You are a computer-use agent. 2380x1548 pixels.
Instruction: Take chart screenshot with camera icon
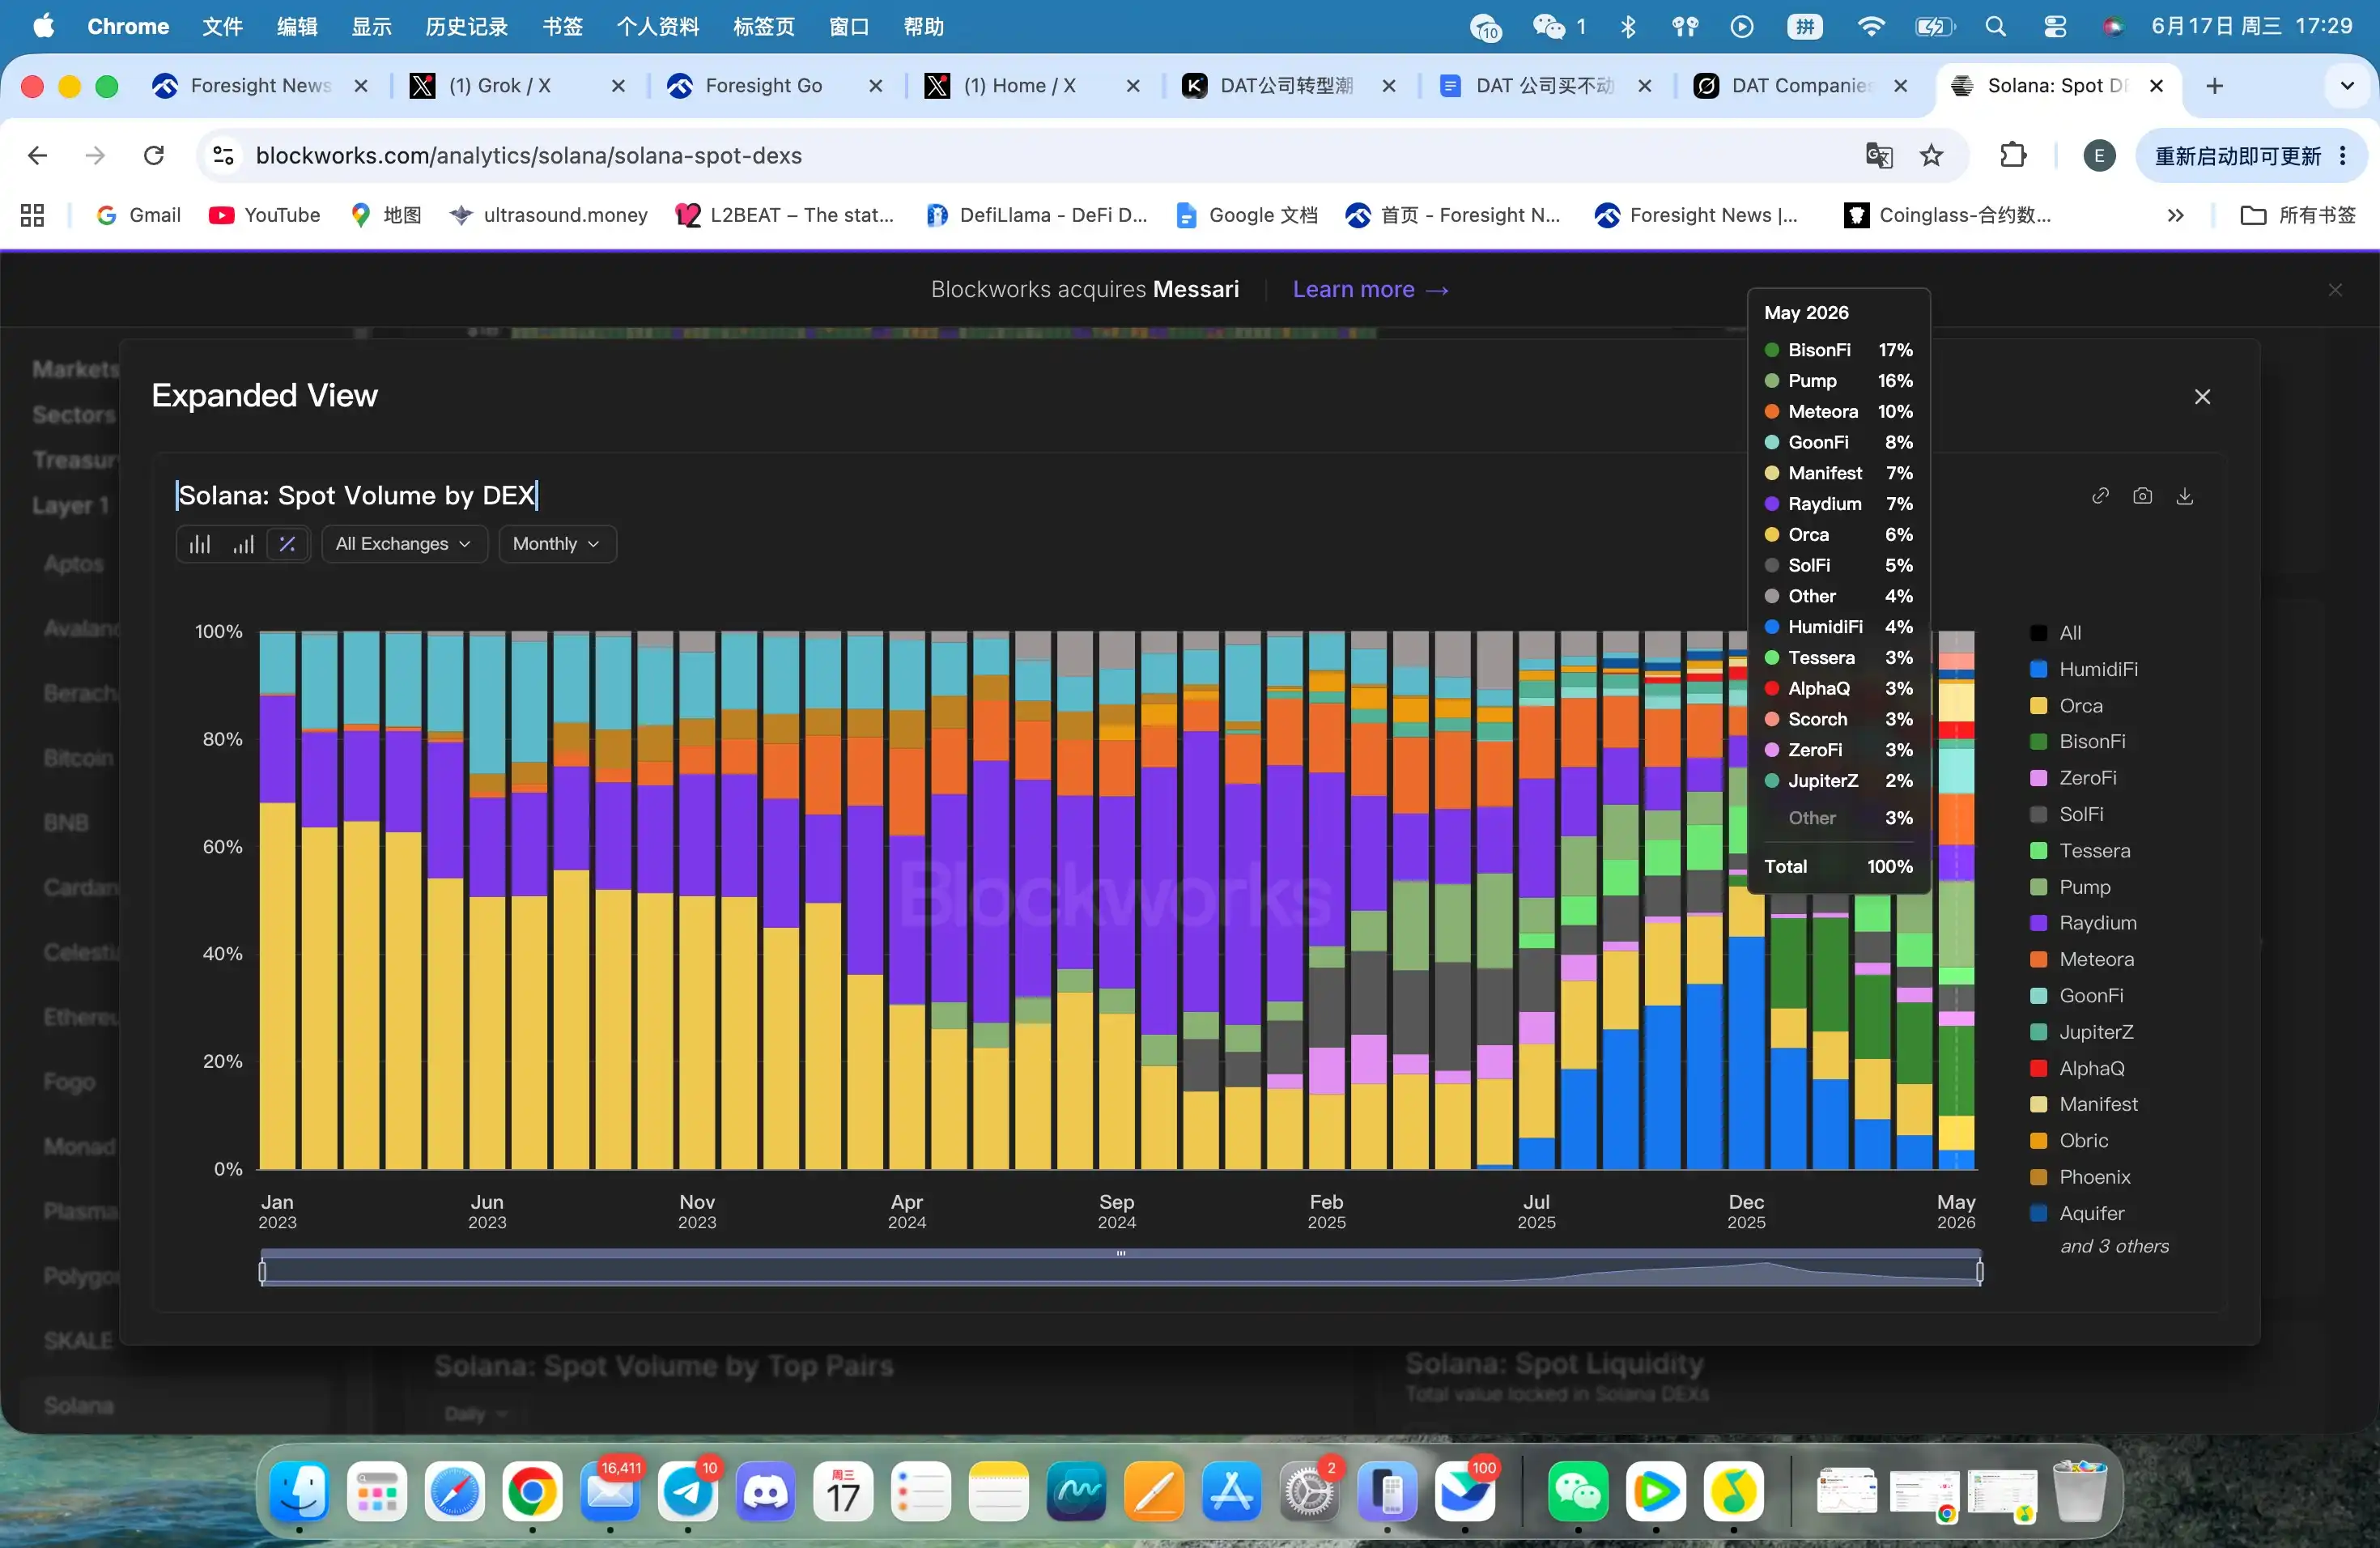(2142, 496)
